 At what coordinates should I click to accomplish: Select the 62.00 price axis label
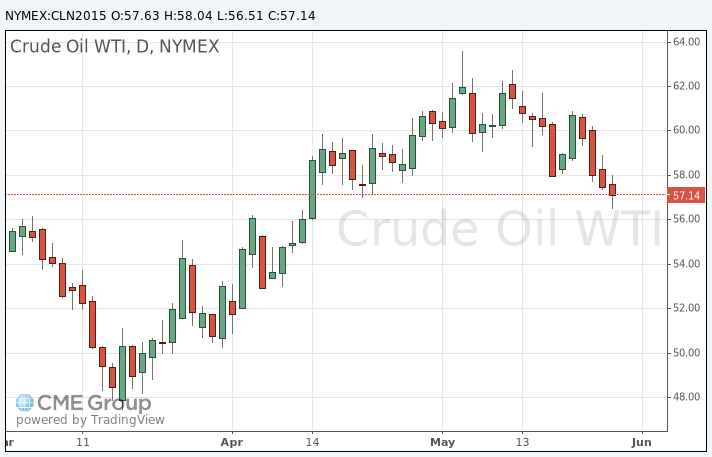(x=686, y=86)
